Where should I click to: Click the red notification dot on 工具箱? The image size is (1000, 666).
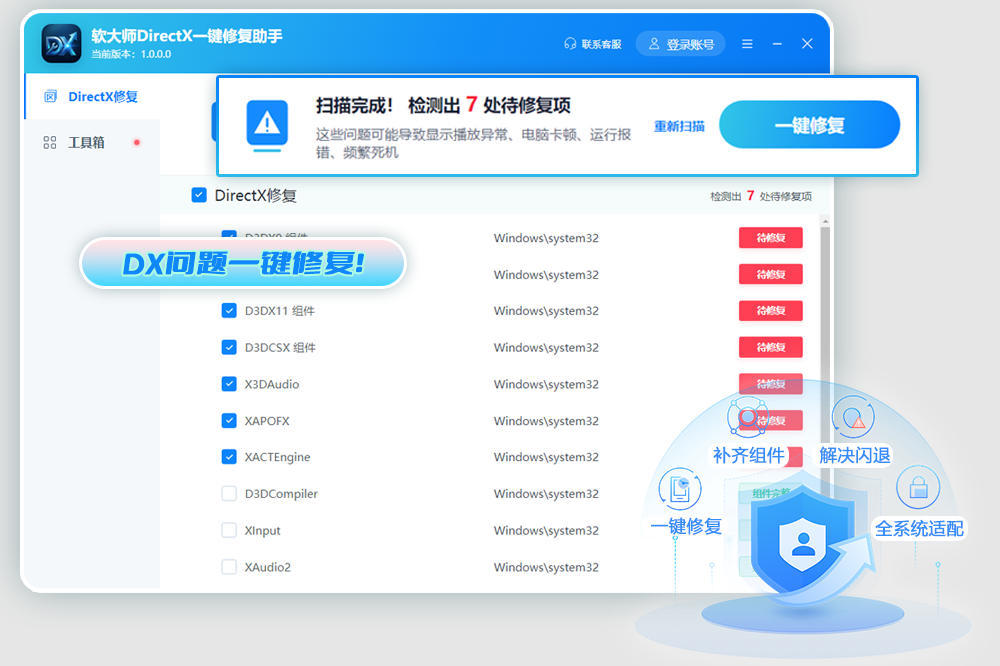click(x=136, y=142)
